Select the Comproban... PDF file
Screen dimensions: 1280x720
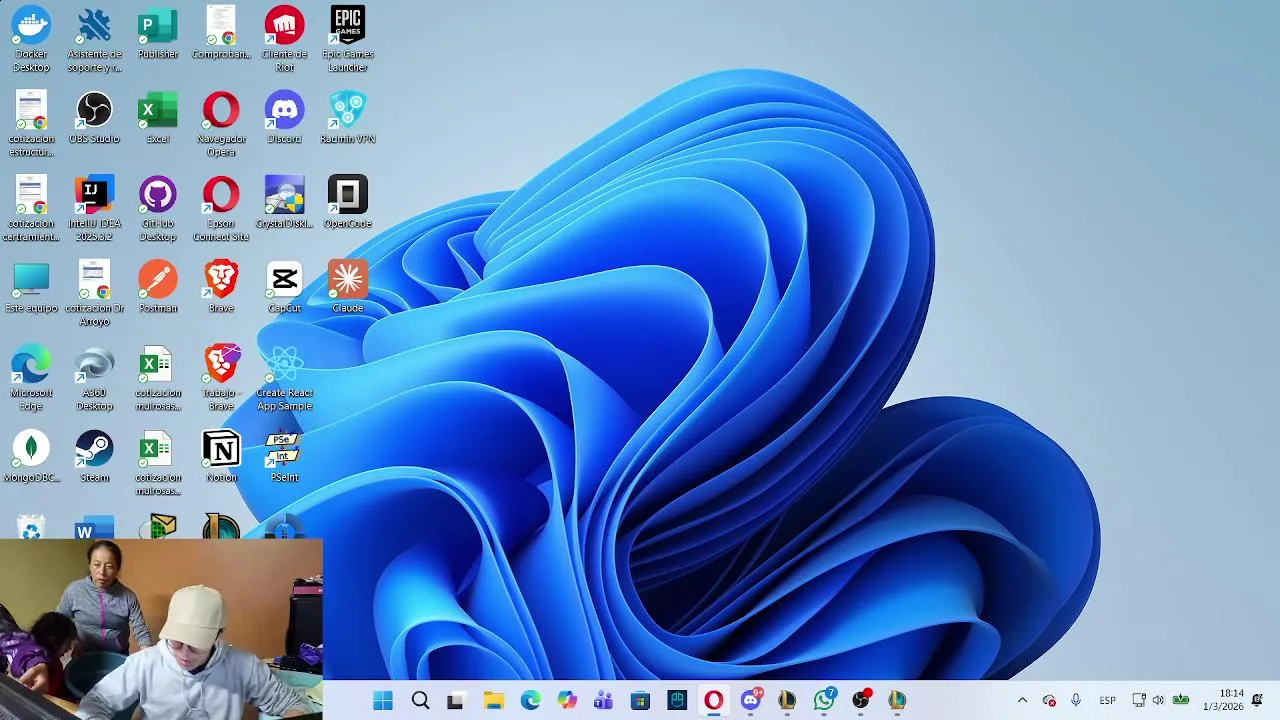pyautogui.click(x=221, y=34)
